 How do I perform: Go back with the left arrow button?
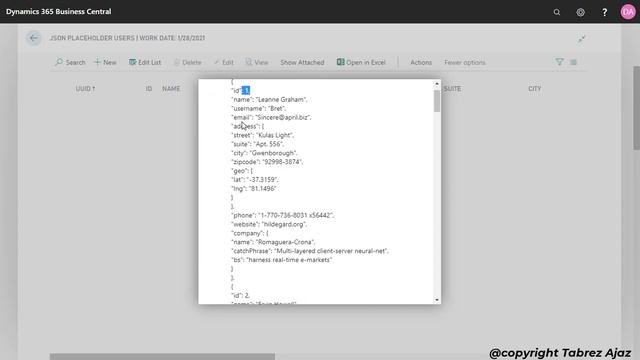point(34,38)
